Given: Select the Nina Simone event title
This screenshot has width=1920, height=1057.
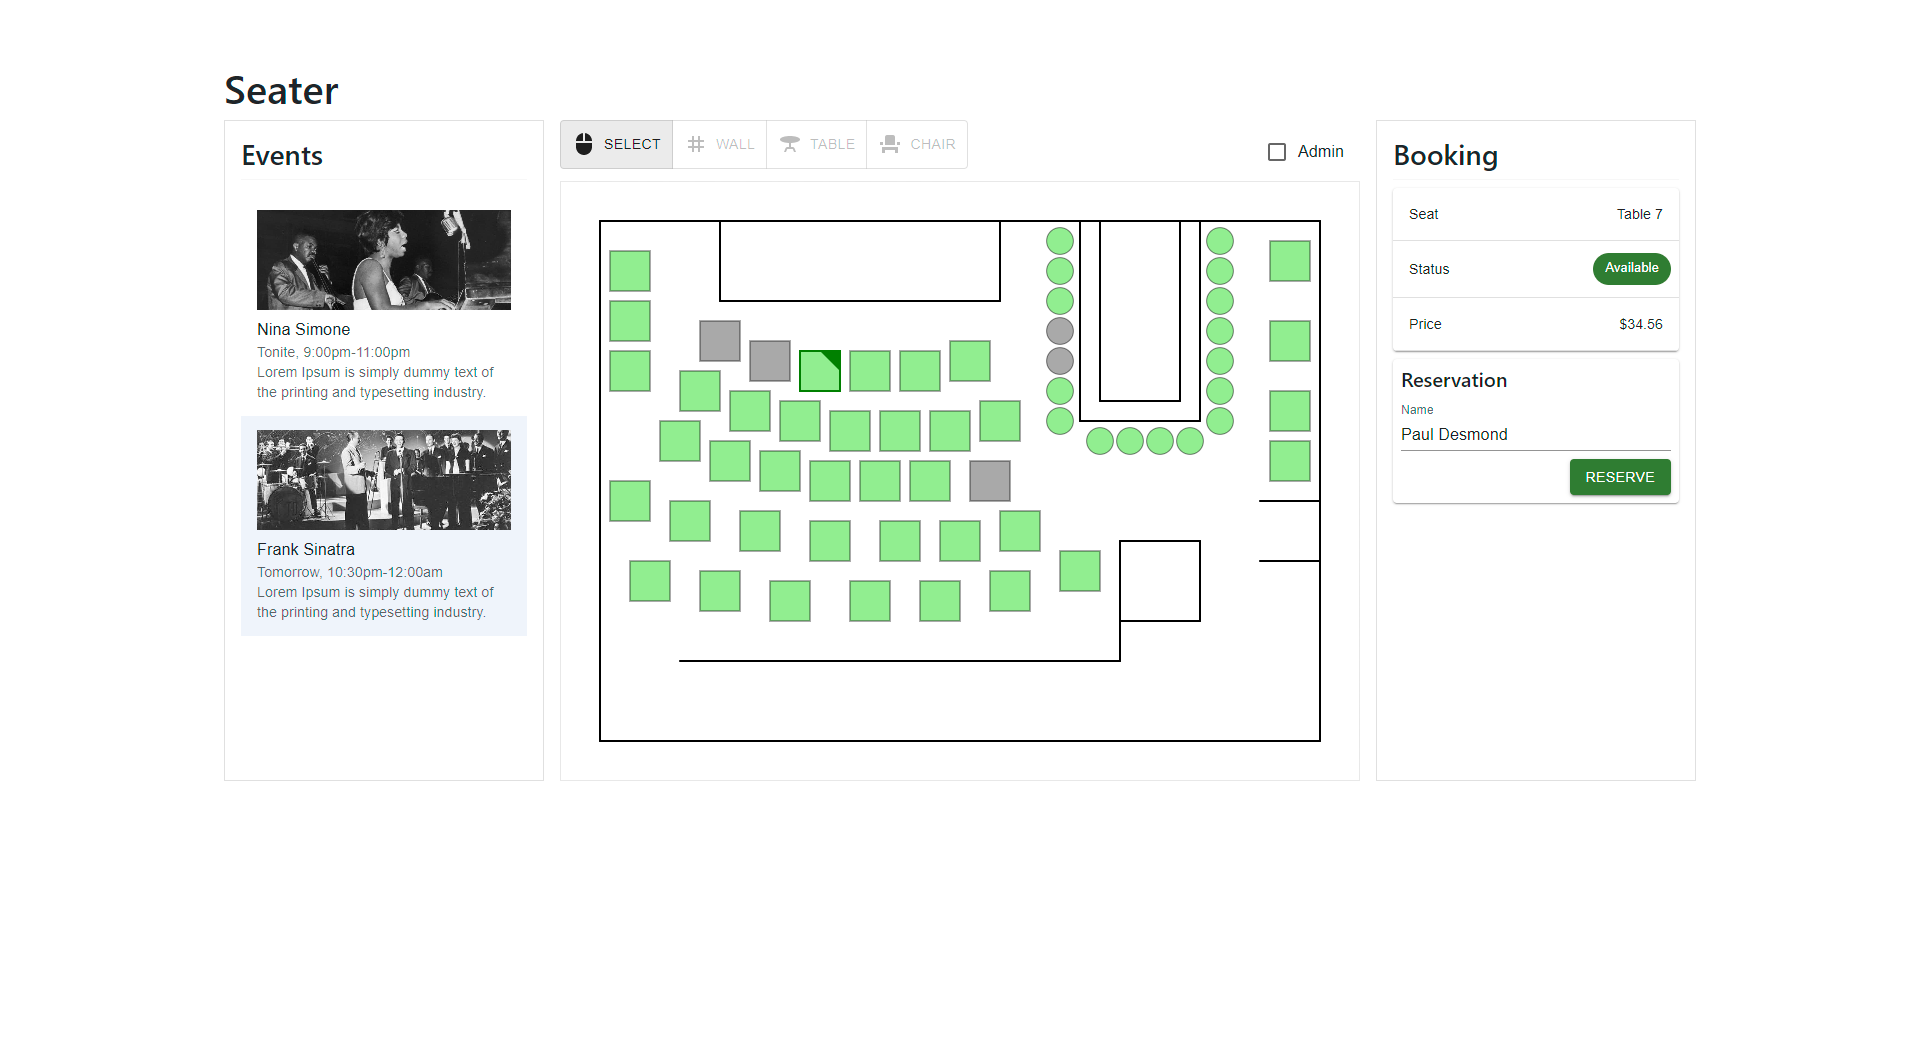Looking at the screenshot, I should click(x=303, y=329).
